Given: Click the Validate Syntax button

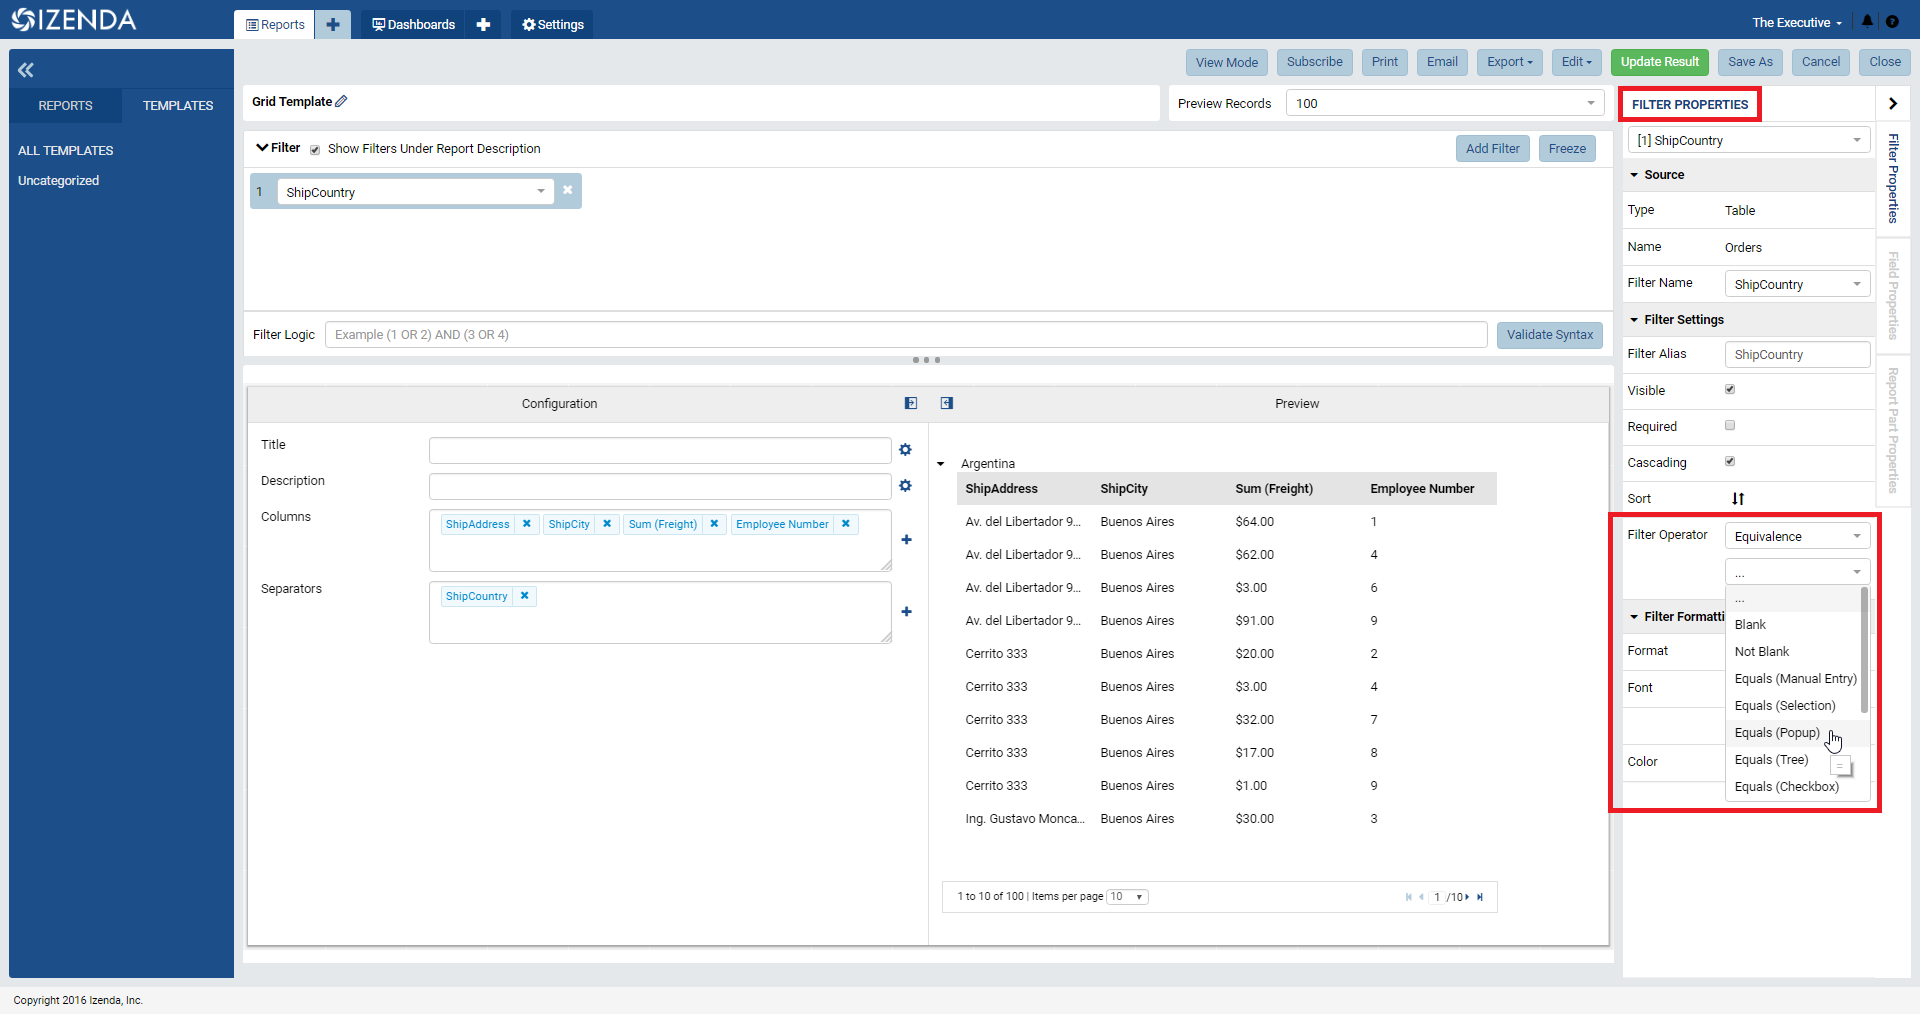Looking at the screenshot, I should [1550, 335].
